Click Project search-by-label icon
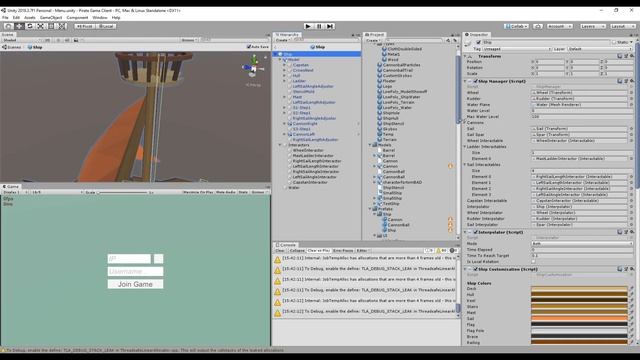Image resolution: width=640 pixels, height=360 pixels. [x=454, y=40]
